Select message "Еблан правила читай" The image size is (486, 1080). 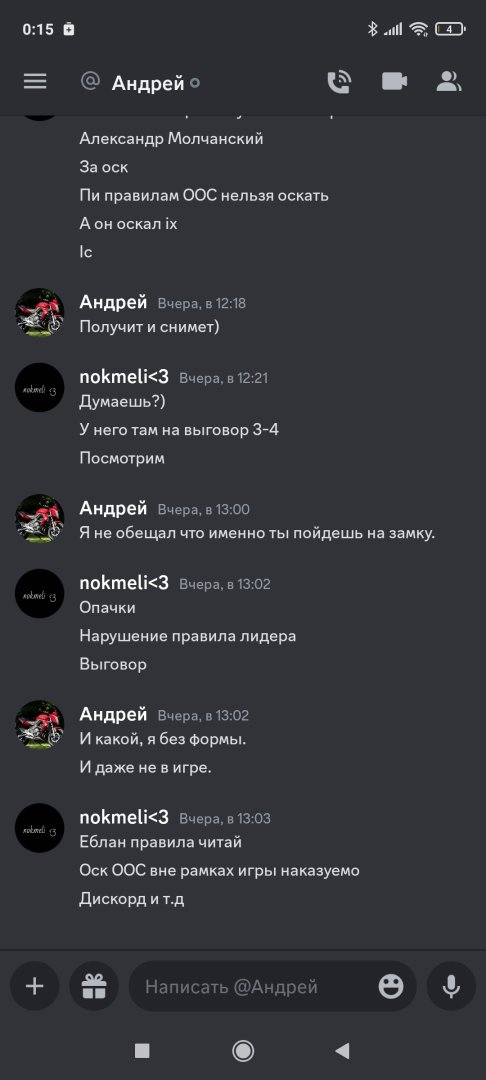(x=161, y=842)
